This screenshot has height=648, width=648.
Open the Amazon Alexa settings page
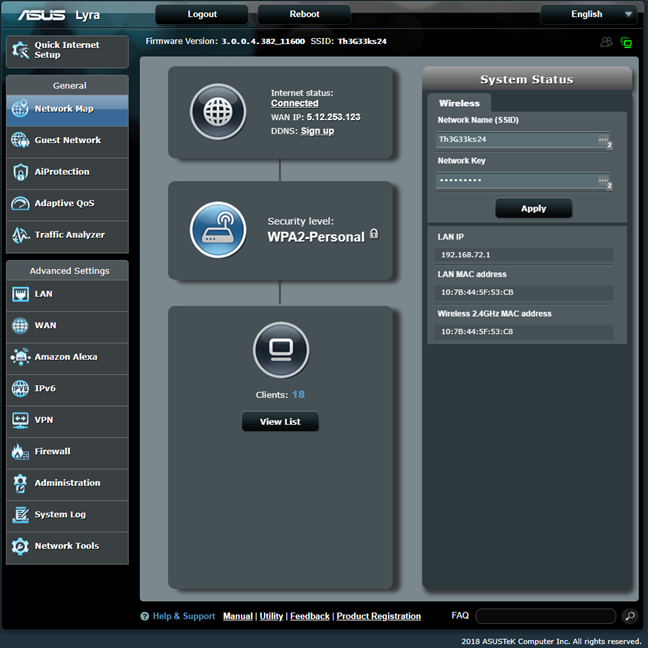pyautogui.click(x=67, y=357)
